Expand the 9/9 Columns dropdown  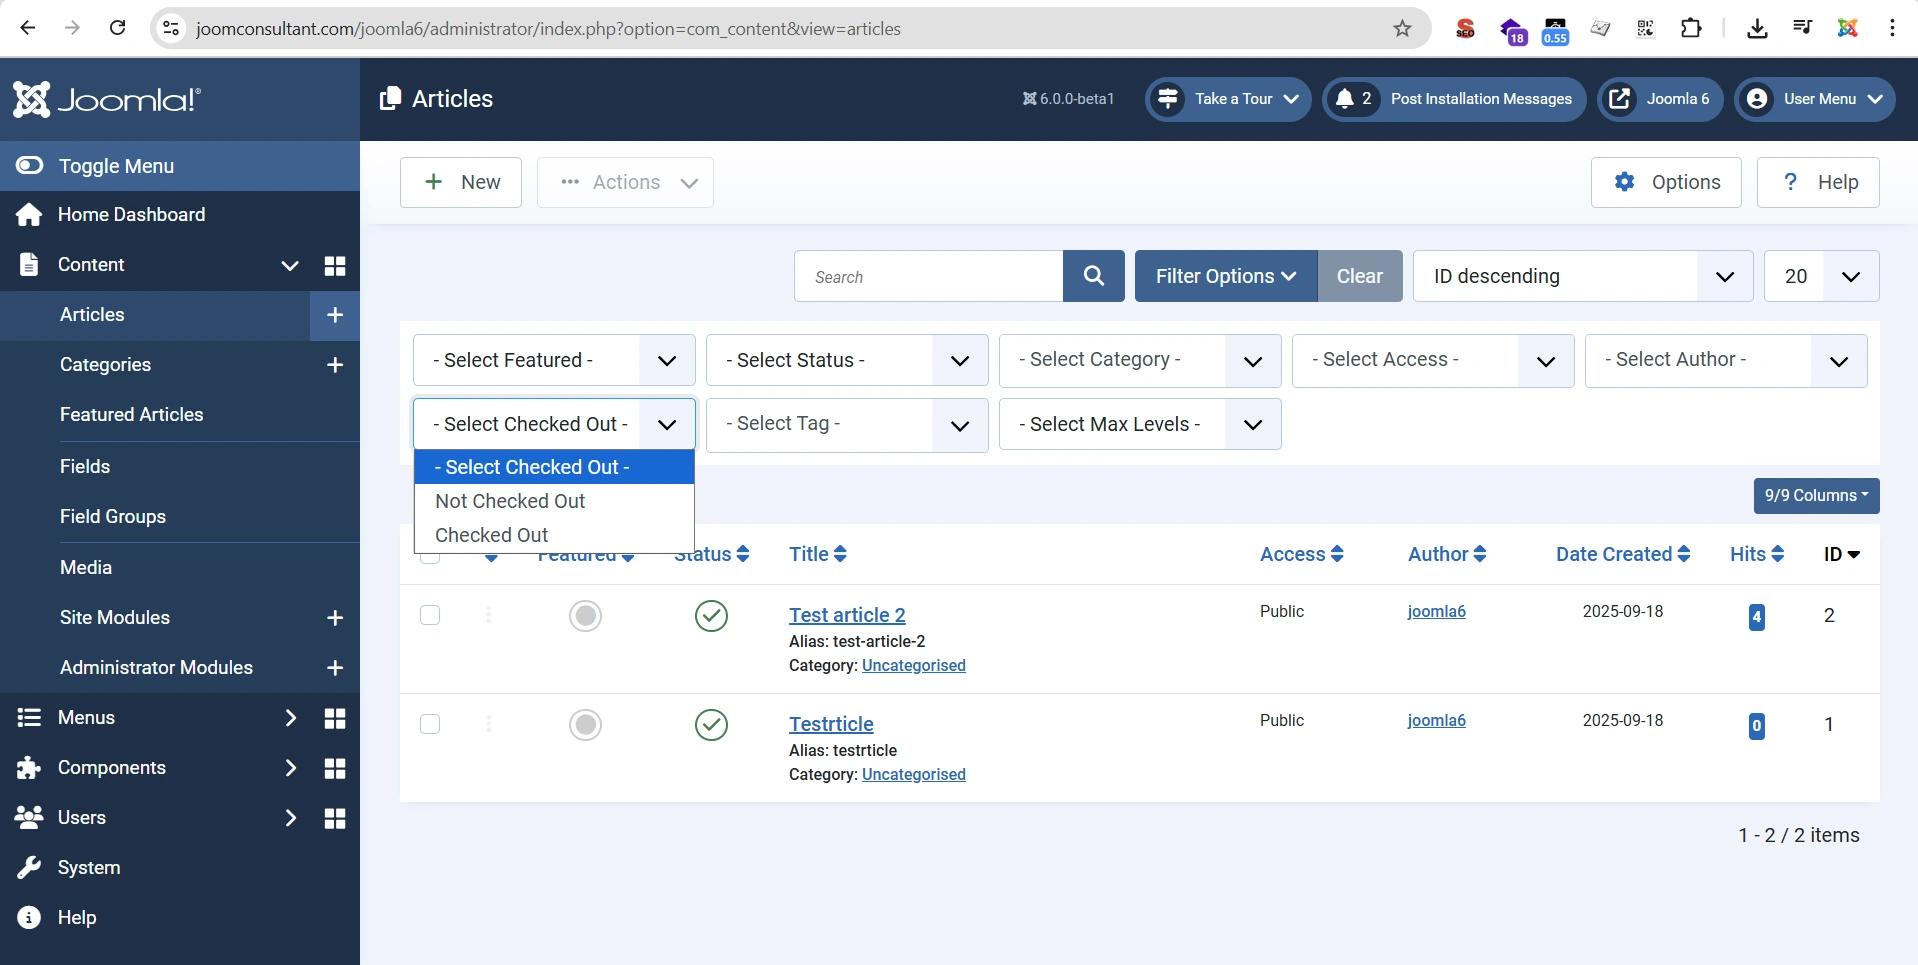pyautogui.click(x=1815, y=496)
